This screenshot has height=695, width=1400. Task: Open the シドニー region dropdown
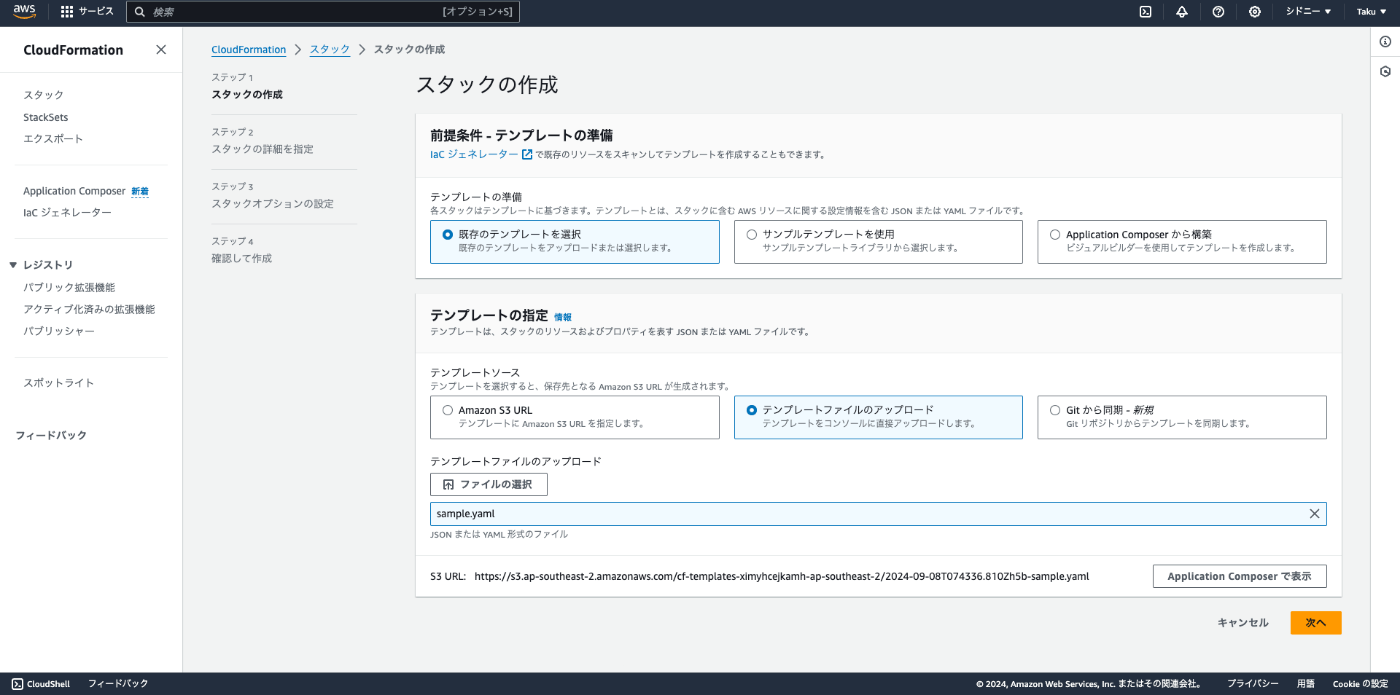point(1308,12)
